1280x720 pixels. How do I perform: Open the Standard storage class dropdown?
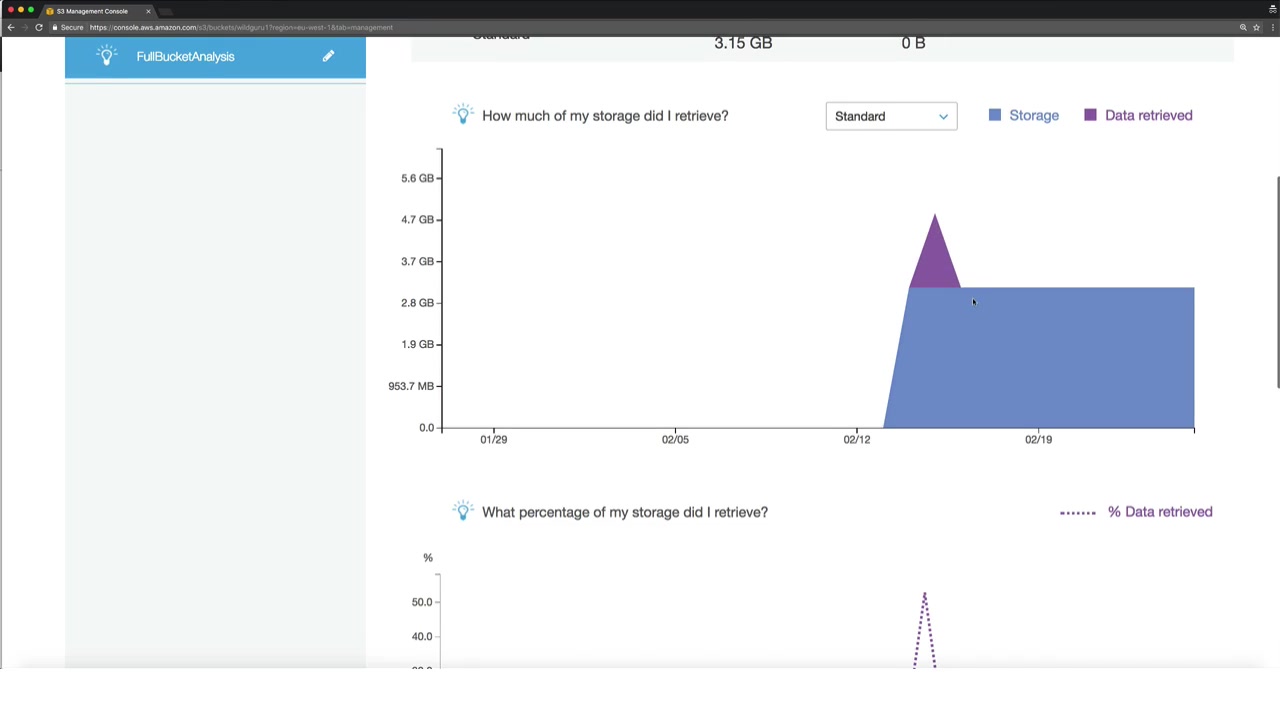point(891,116)
